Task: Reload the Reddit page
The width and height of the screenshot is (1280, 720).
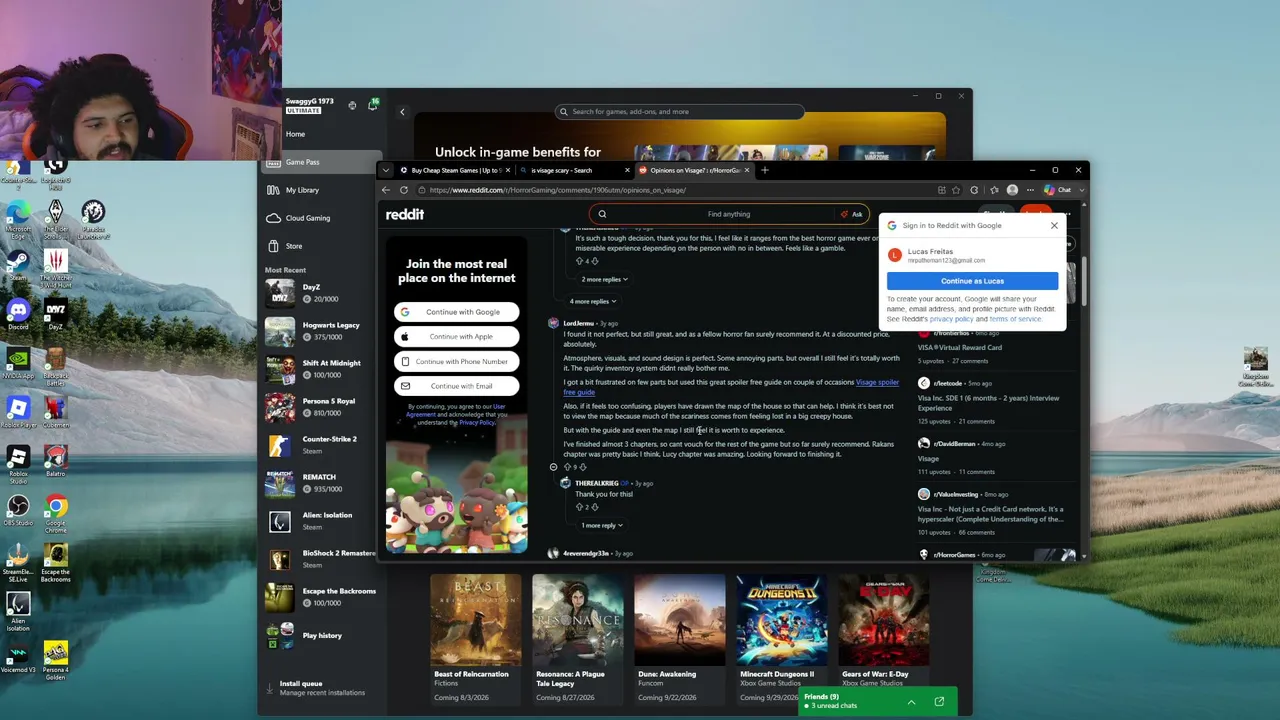Action: point(404,190)
